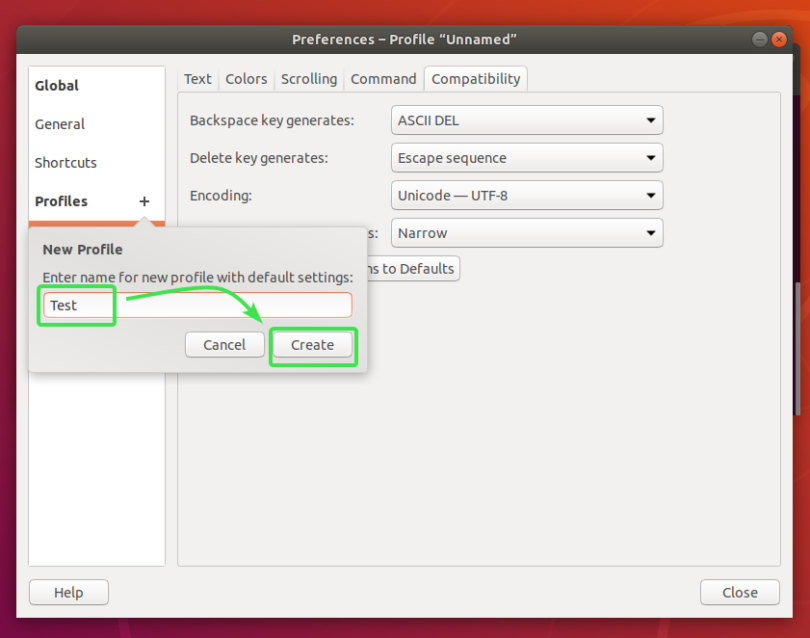Click Close to exit Preferences
This screenshot has width=810, height=638.
click(x=739, y=592)
